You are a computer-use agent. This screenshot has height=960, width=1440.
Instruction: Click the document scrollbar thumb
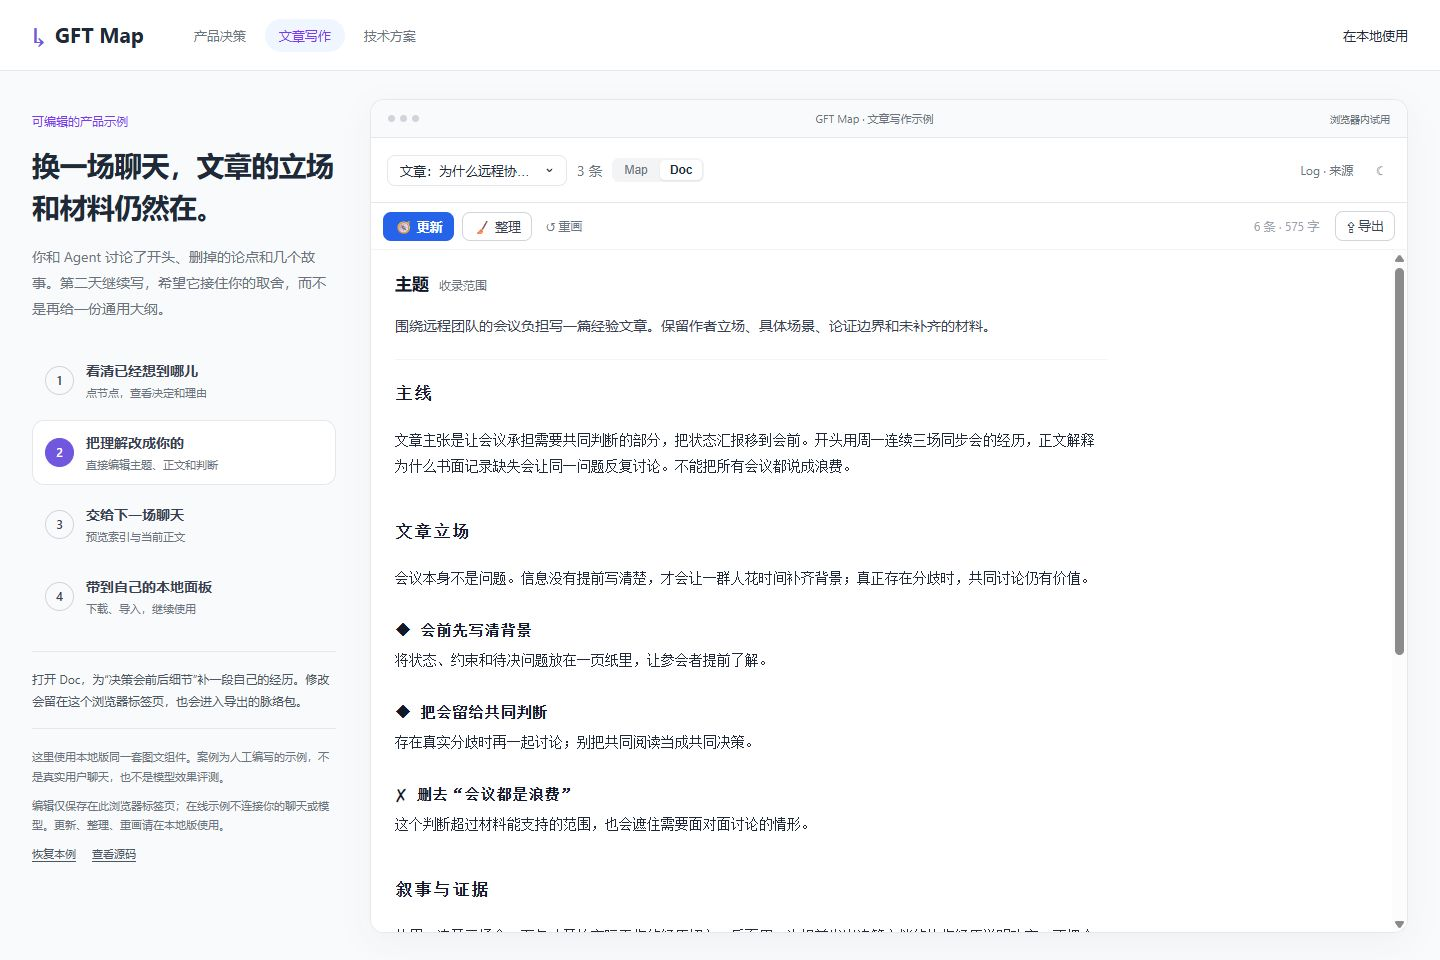coord(1399,461)
